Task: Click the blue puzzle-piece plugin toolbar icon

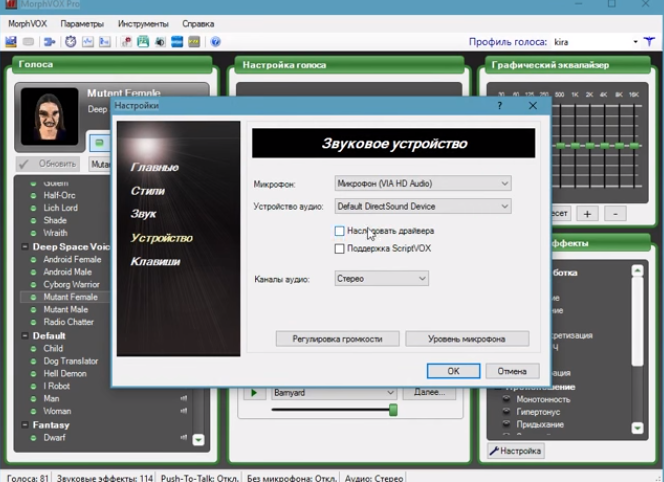Action: [50, 42]
